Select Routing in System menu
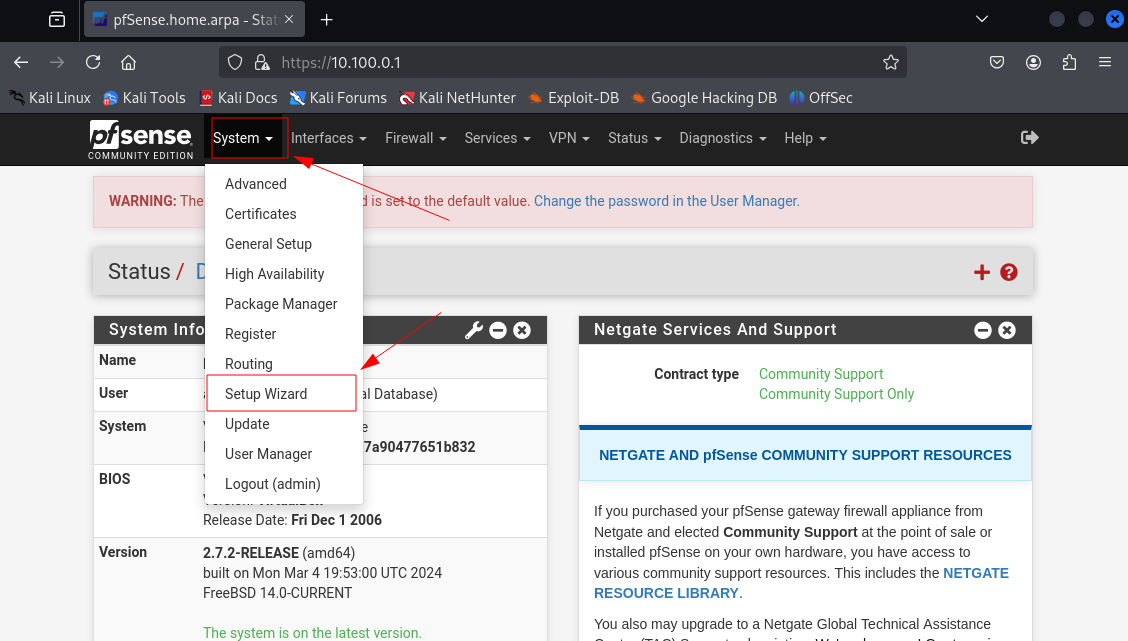Screen dimensions: 1128x641 click(x=284, y=364)
